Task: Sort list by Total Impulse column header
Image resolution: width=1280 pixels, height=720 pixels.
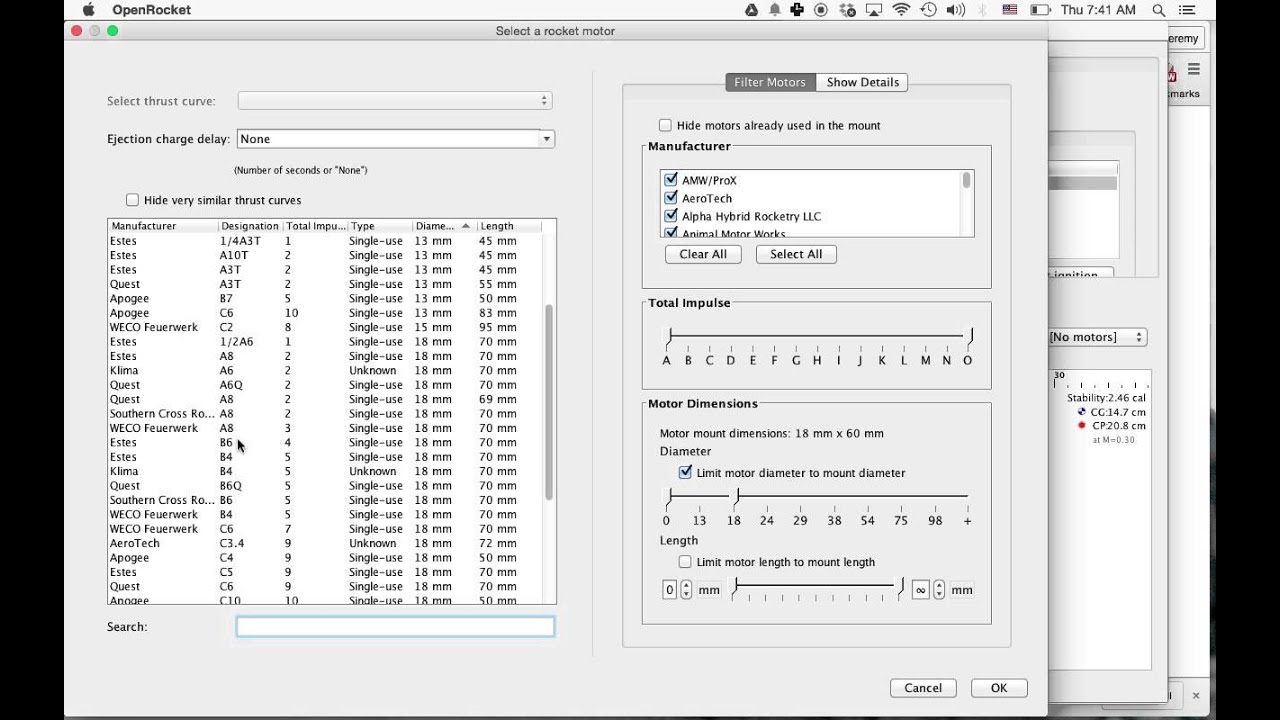Action: 315,226
